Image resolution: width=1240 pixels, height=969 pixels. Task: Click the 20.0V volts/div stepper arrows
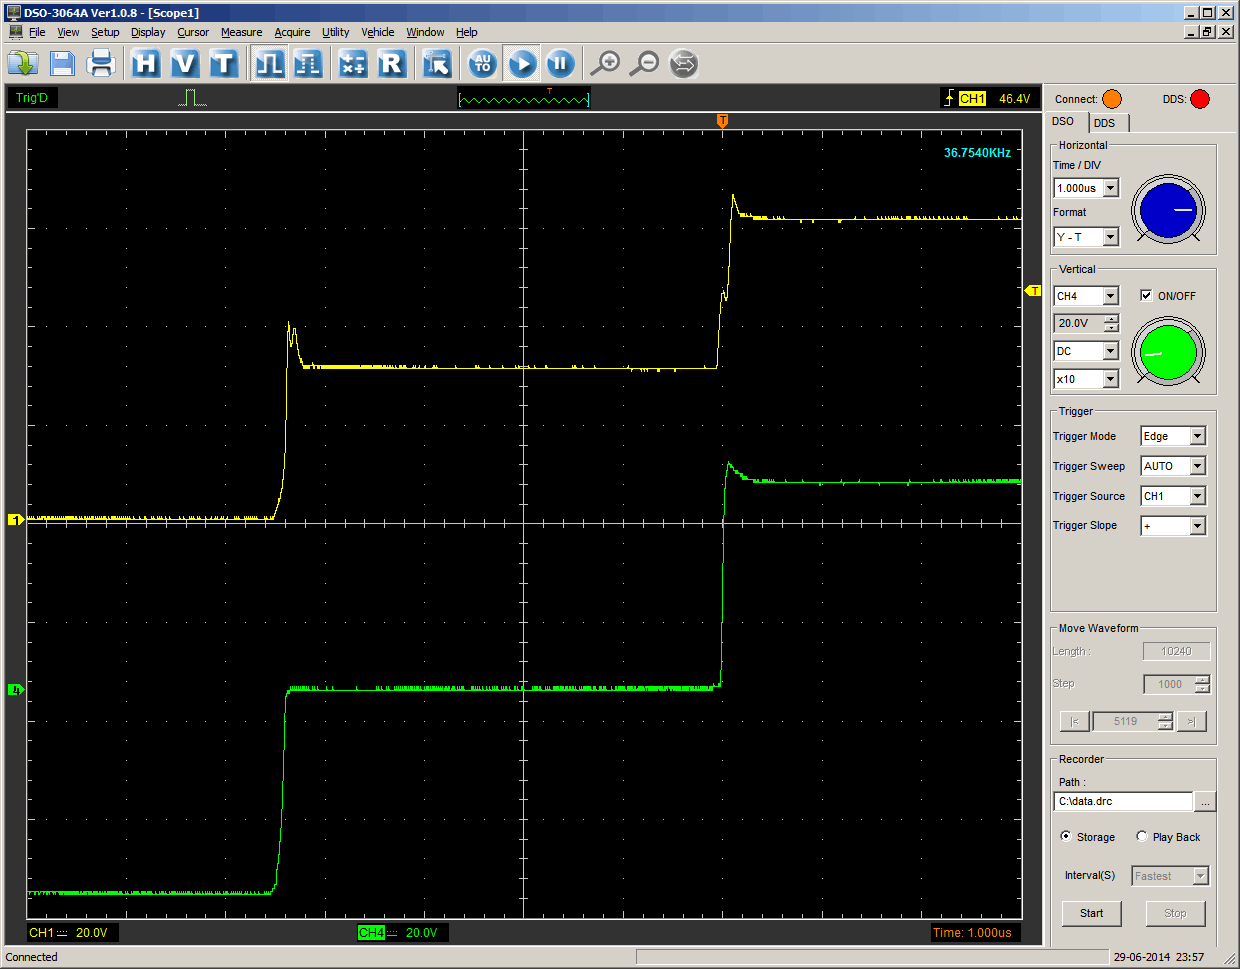coord(1111,323)
